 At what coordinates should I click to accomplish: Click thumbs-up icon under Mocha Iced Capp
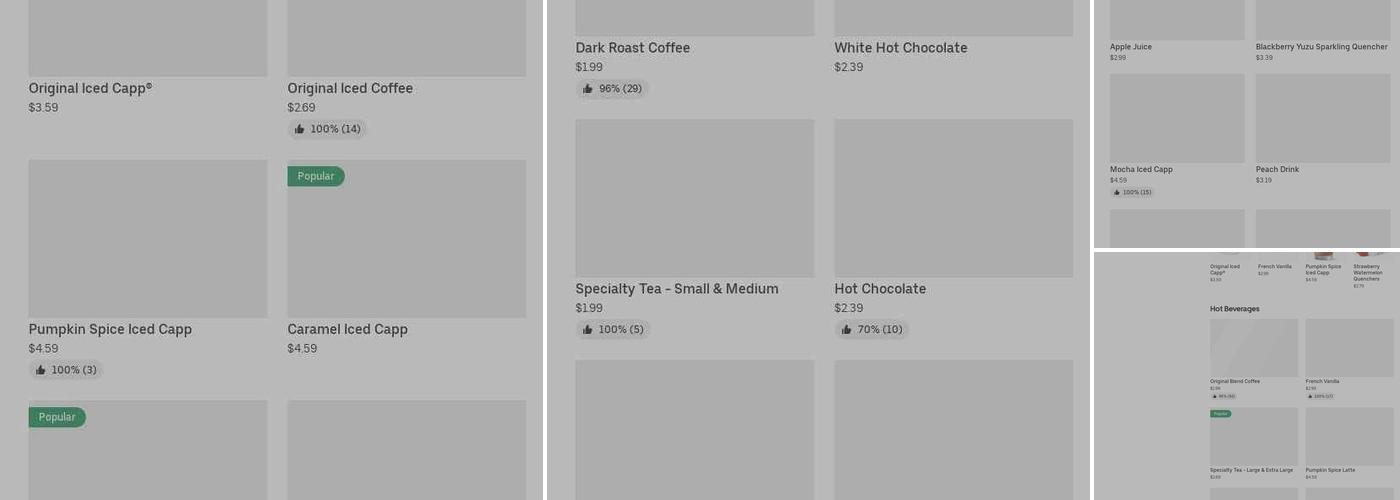pos(1117,192)
